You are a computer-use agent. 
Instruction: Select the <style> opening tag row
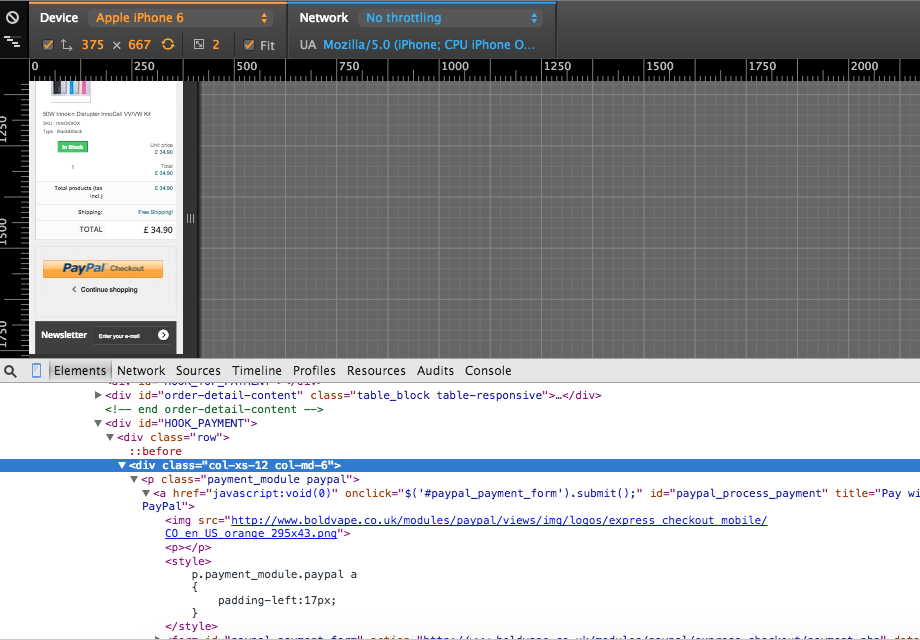coord(188,561)
